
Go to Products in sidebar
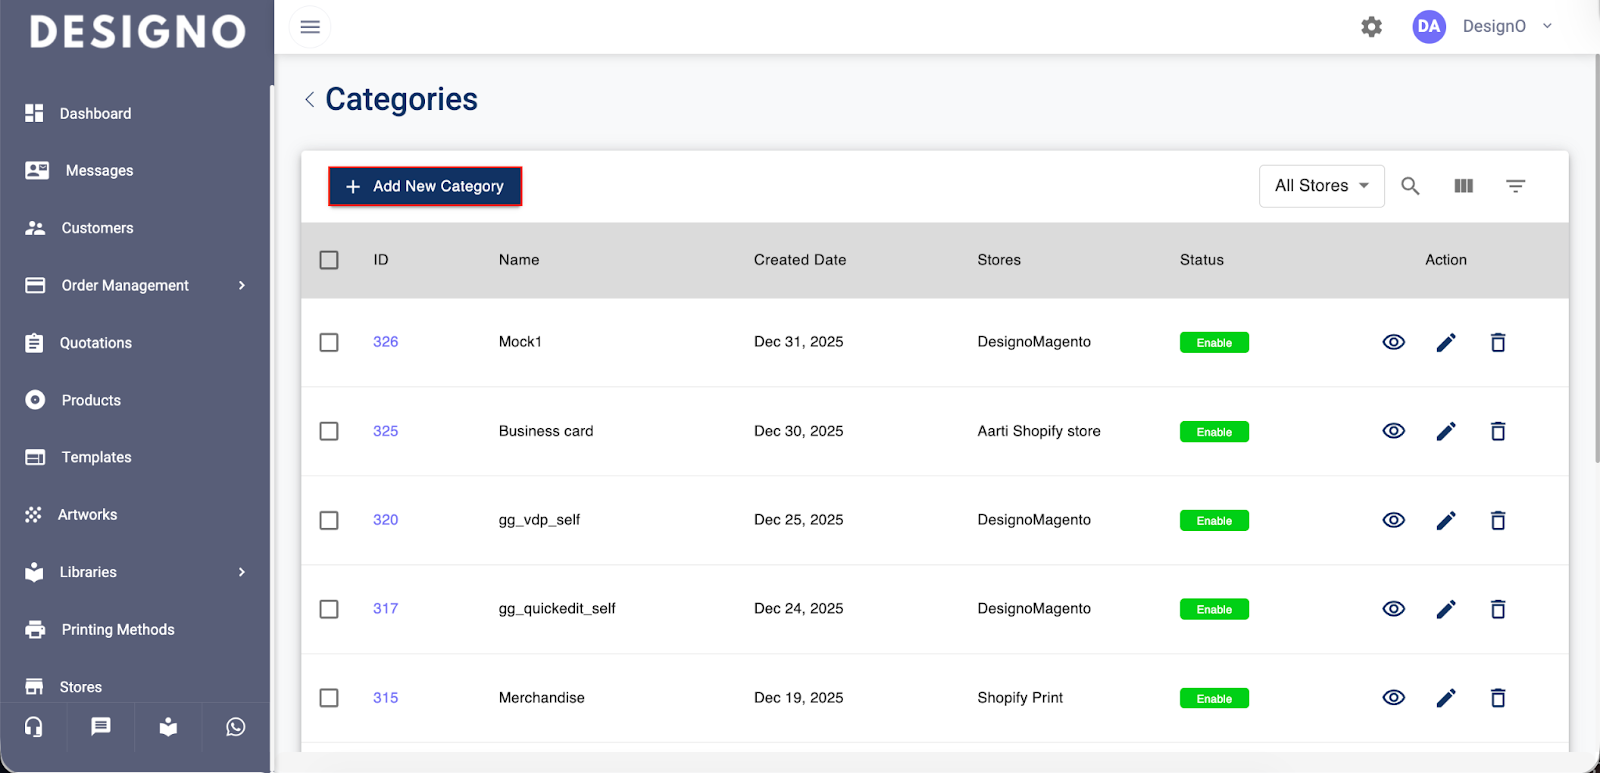pyautogui.click(x=91, y=400)
